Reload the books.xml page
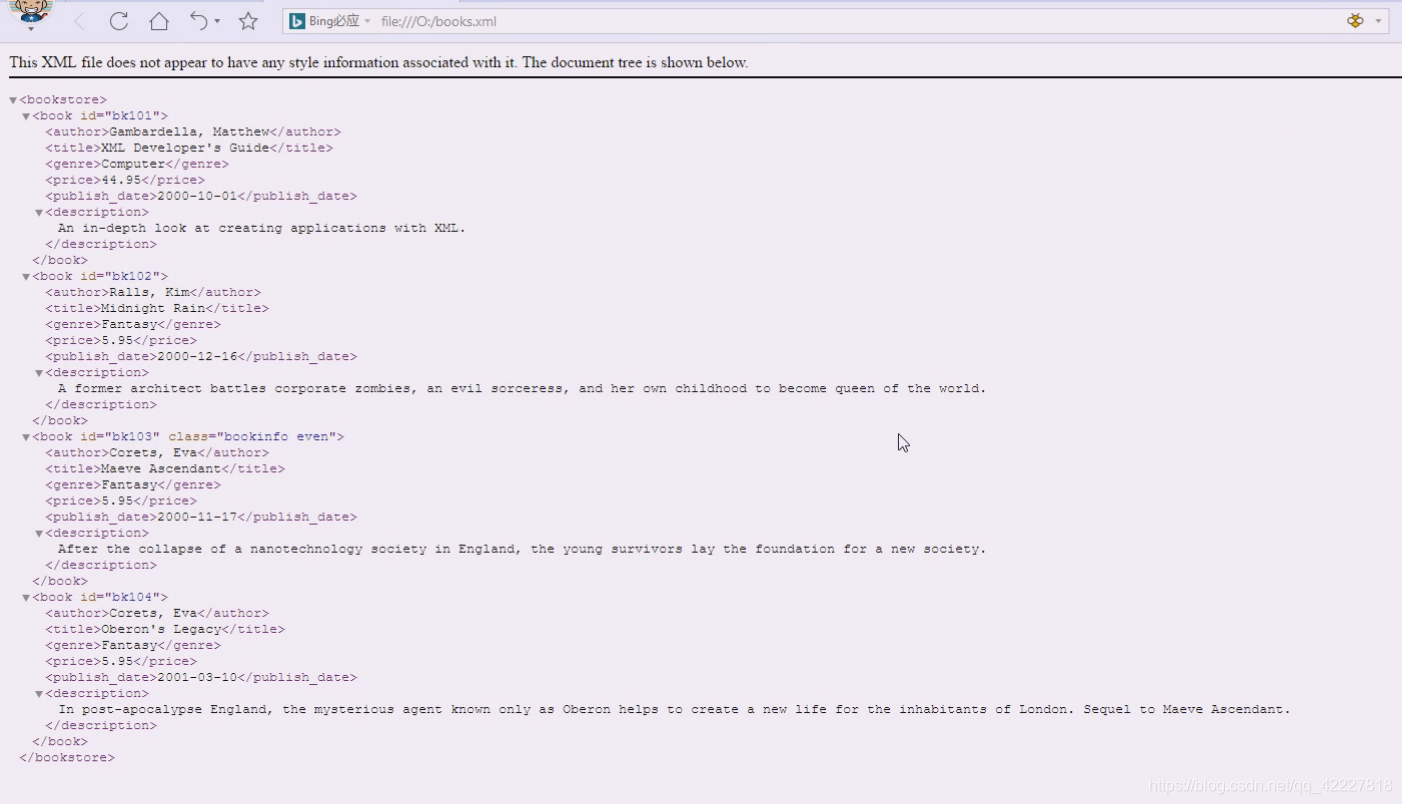Image resolution: width=1402 pixels, height=804 pixels. point(119,21)
